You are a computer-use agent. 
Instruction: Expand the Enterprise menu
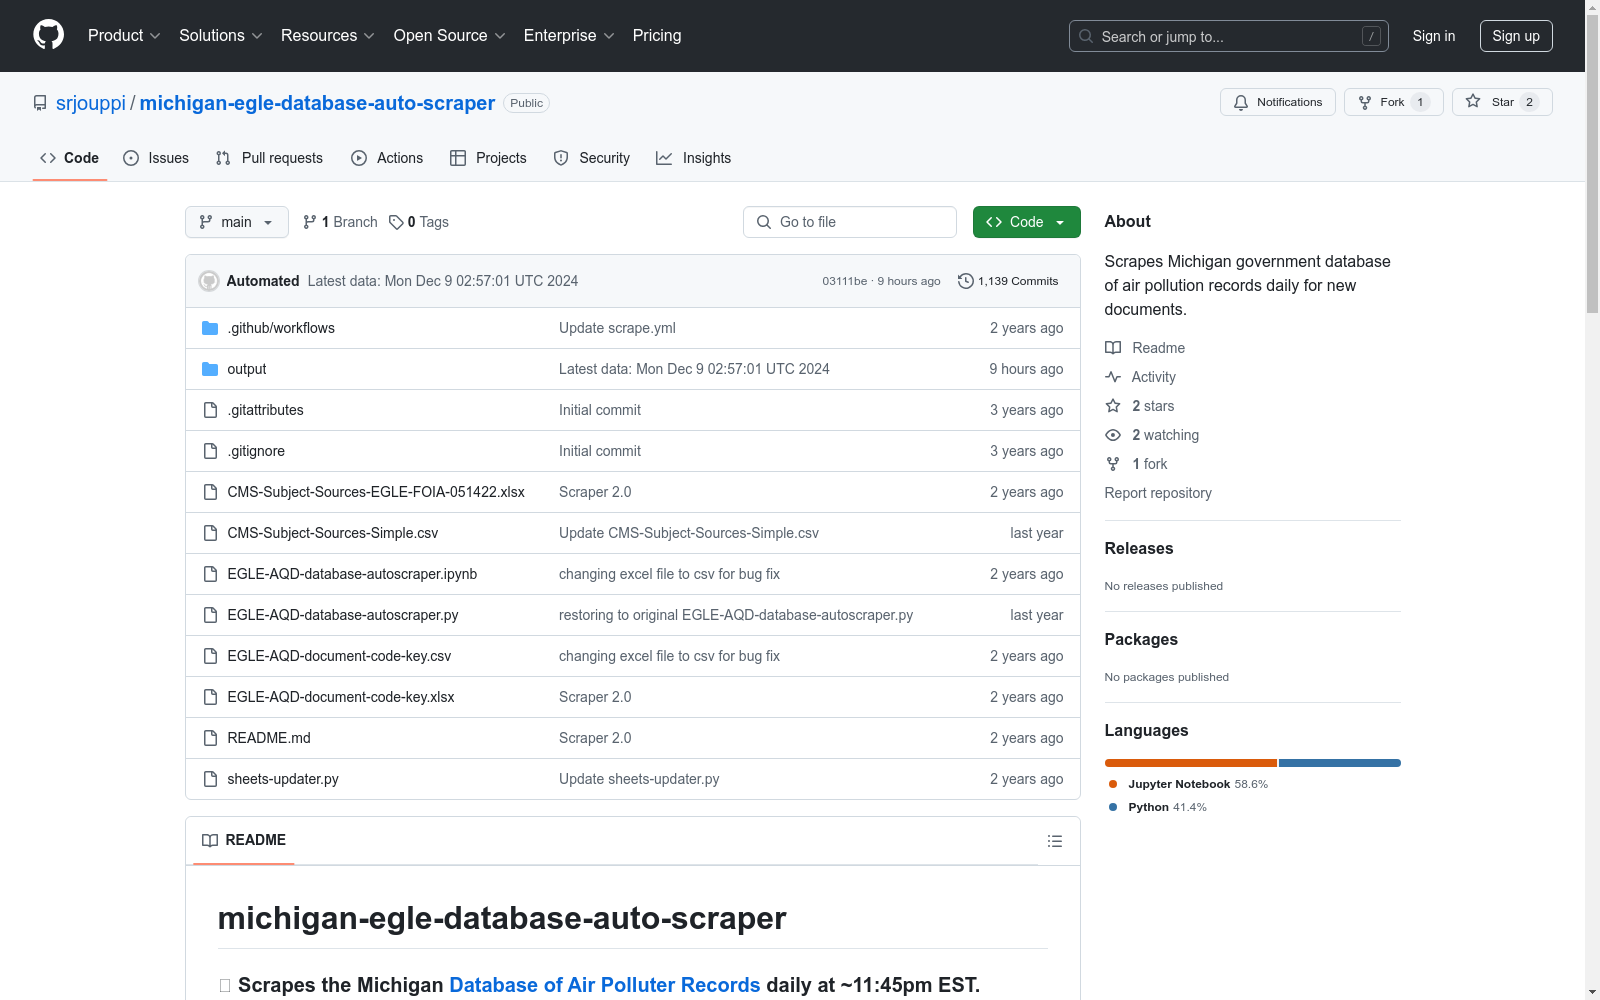pos(569,35)
